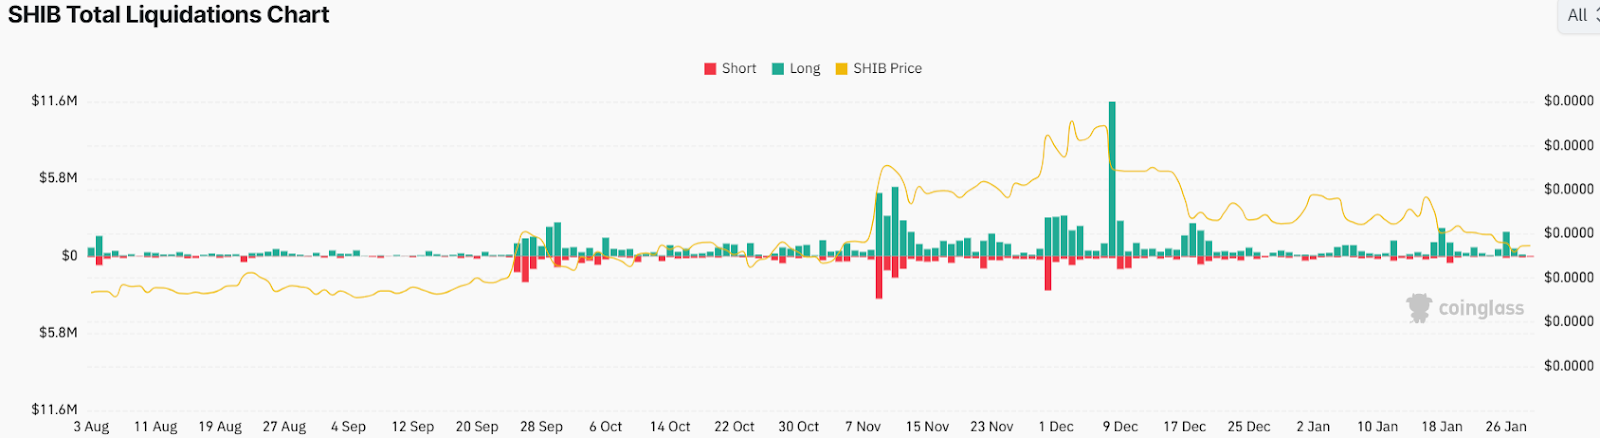
Task: Click the coinglass watermark text
Action: click(1481, 308)
